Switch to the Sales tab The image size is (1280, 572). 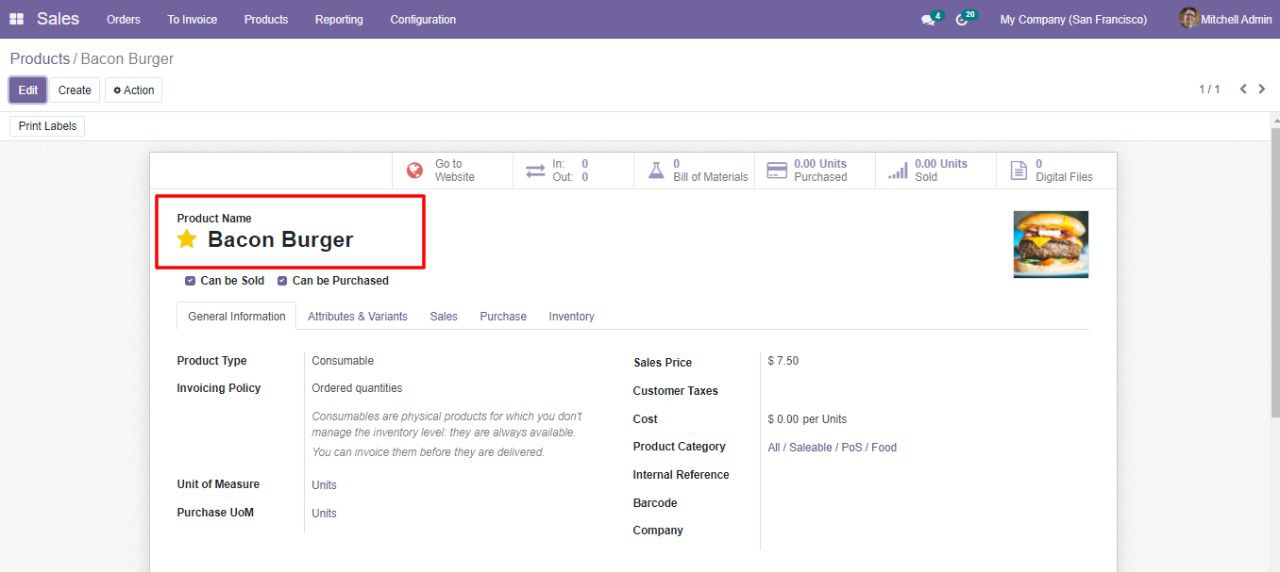point(444,316)
